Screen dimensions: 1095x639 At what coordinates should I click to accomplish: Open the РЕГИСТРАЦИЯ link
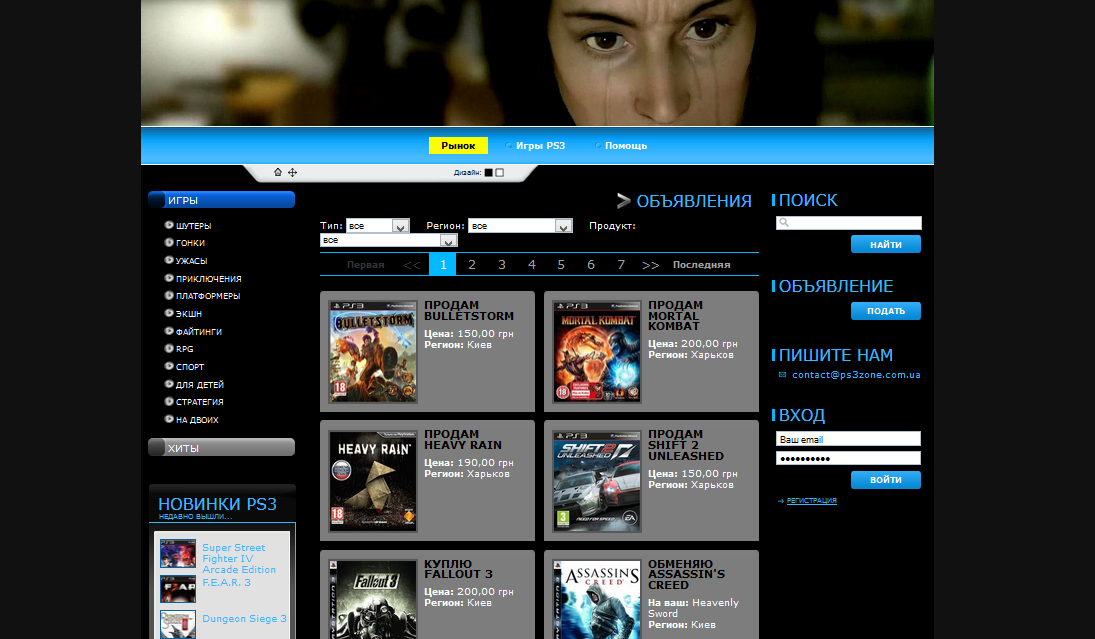(x=811, y=501)
